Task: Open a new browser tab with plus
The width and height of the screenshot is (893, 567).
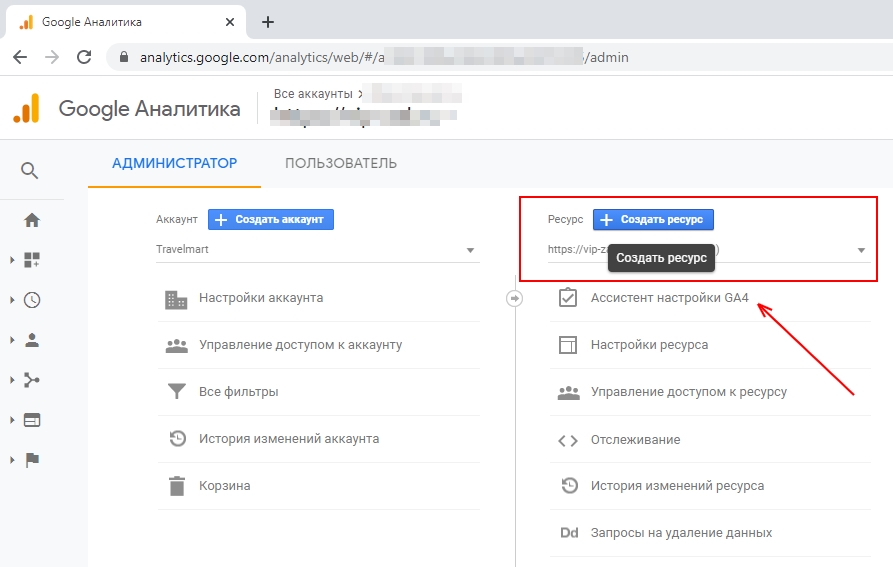Action: coord(268,22)
